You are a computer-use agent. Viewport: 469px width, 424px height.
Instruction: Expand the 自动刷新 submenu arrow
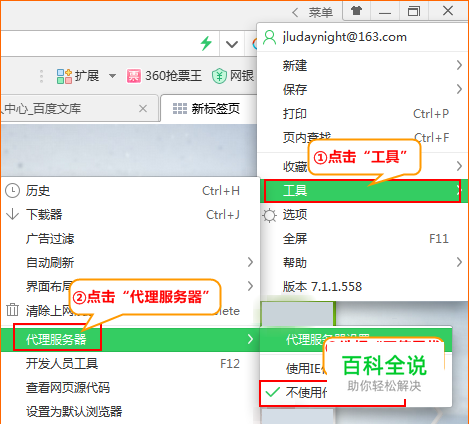click(250, 262)
